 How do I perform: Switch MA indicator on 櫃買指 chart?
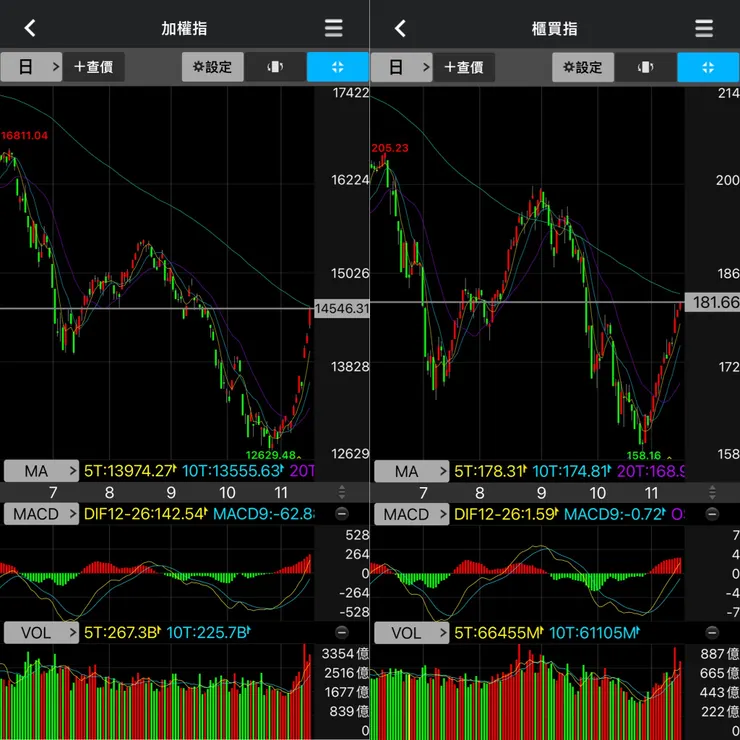tap(412, 471)
